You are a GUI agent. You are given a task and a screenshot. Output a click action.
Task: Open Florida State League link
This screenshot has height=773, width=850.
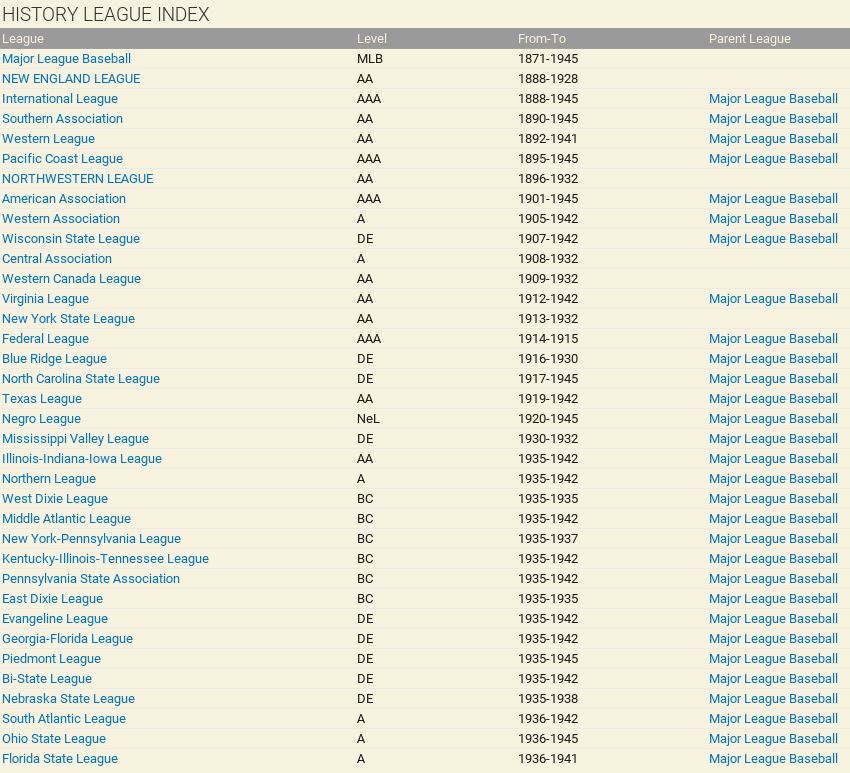(60, 761)
